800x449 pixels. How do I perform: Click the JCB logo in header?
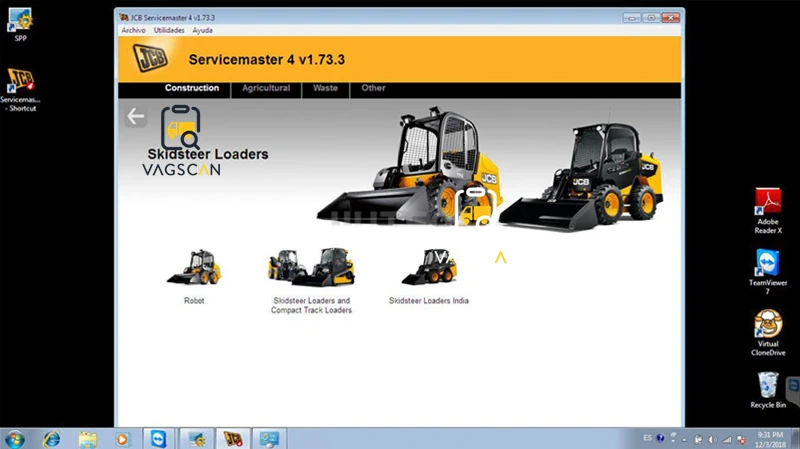(150, 58)
